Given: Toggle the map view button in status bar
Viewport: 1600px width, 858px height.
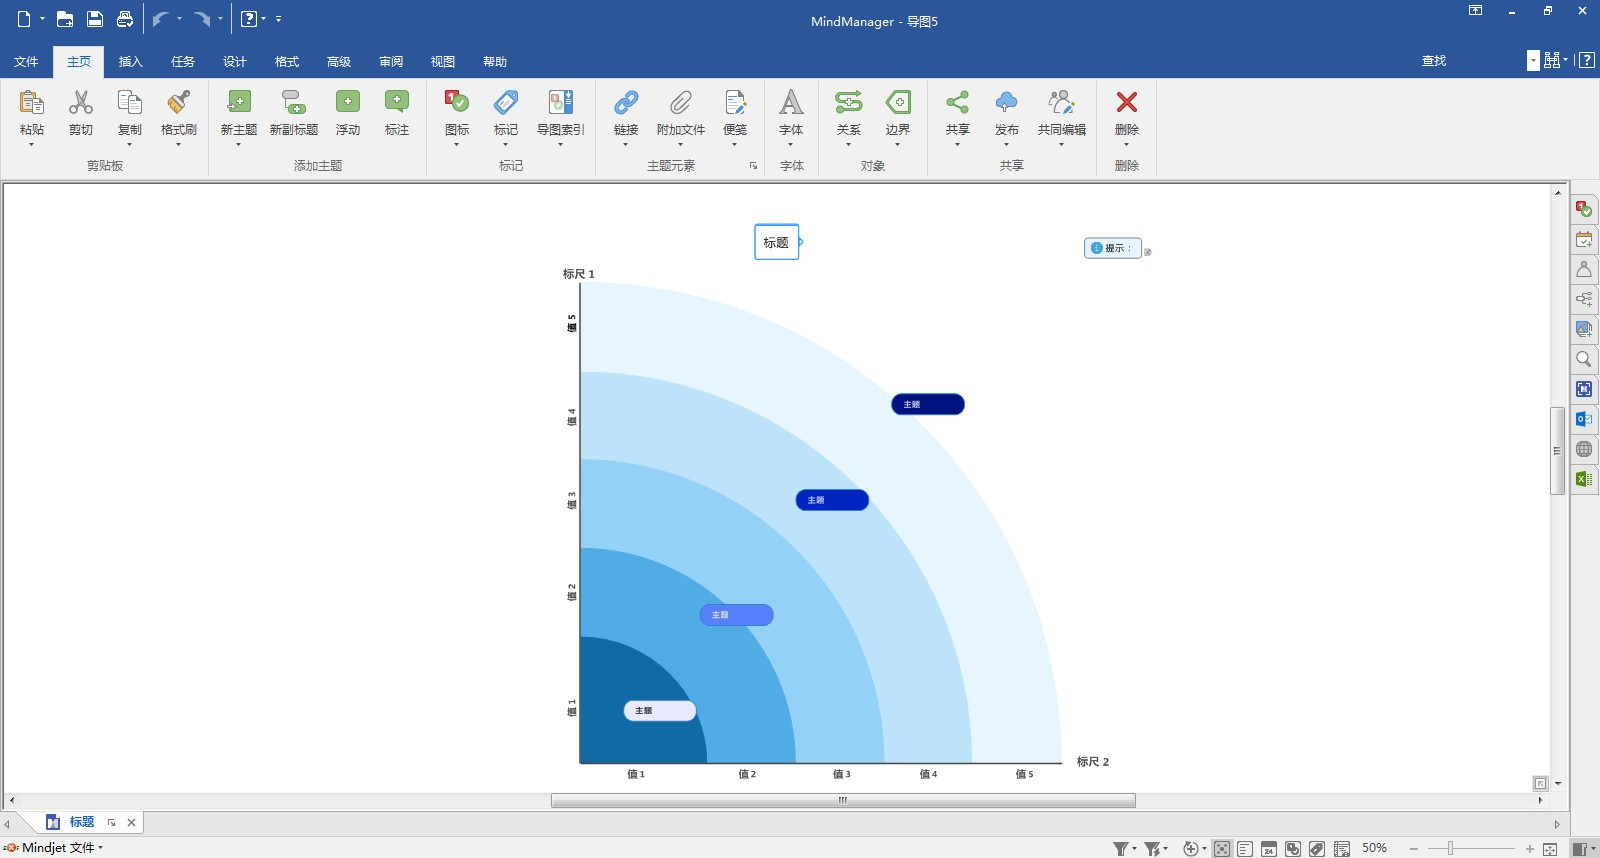Looking at the screenshot, I should tap(1222, 849).
